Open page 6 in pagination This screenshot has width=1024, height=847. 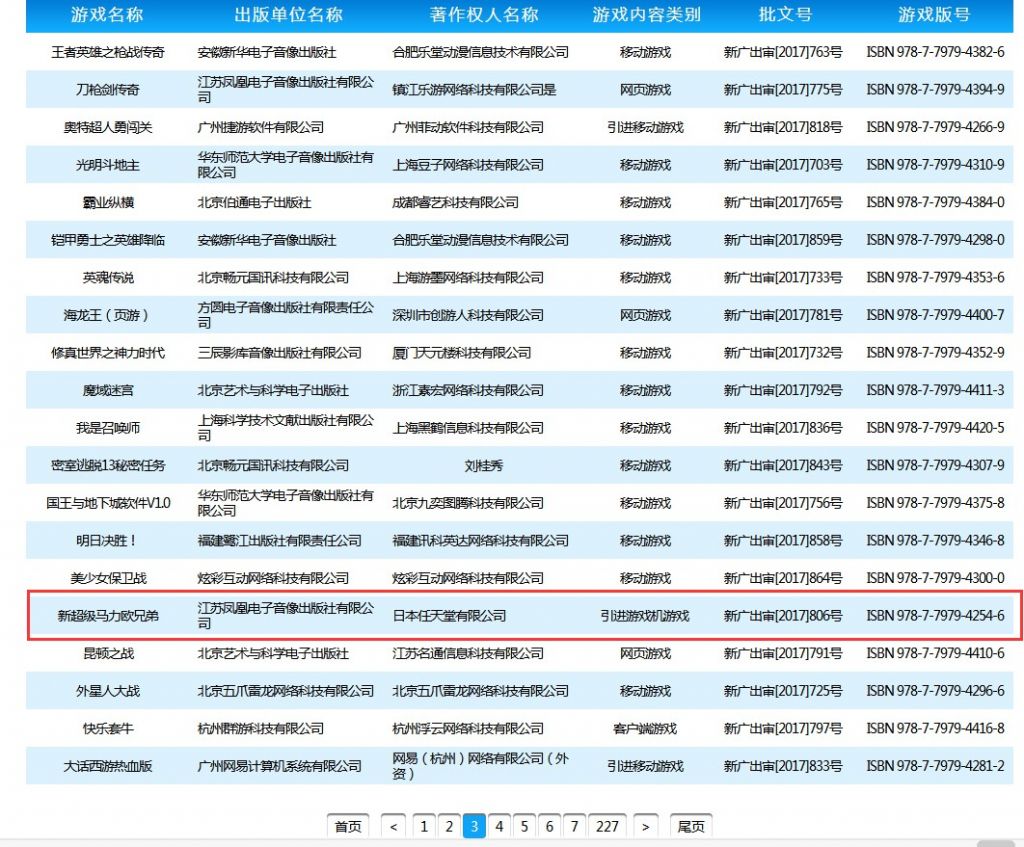coord(549,826)
